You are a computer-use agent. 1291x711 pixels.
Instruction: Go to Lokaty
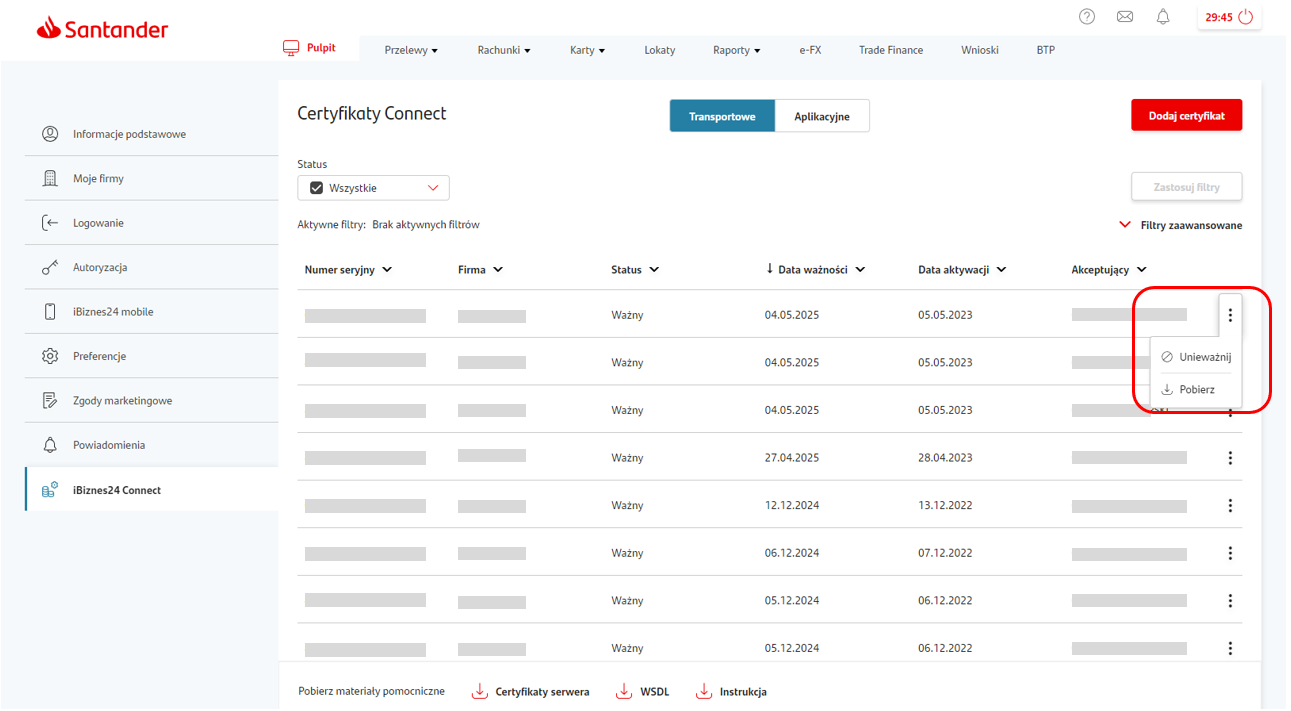point(659,50)
